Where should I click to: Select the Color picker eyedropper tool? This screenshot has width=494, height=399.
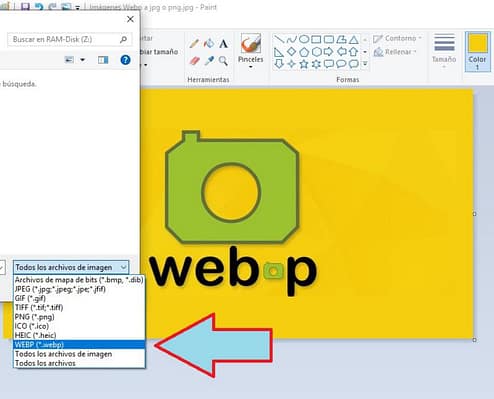[x=209, y=61]
